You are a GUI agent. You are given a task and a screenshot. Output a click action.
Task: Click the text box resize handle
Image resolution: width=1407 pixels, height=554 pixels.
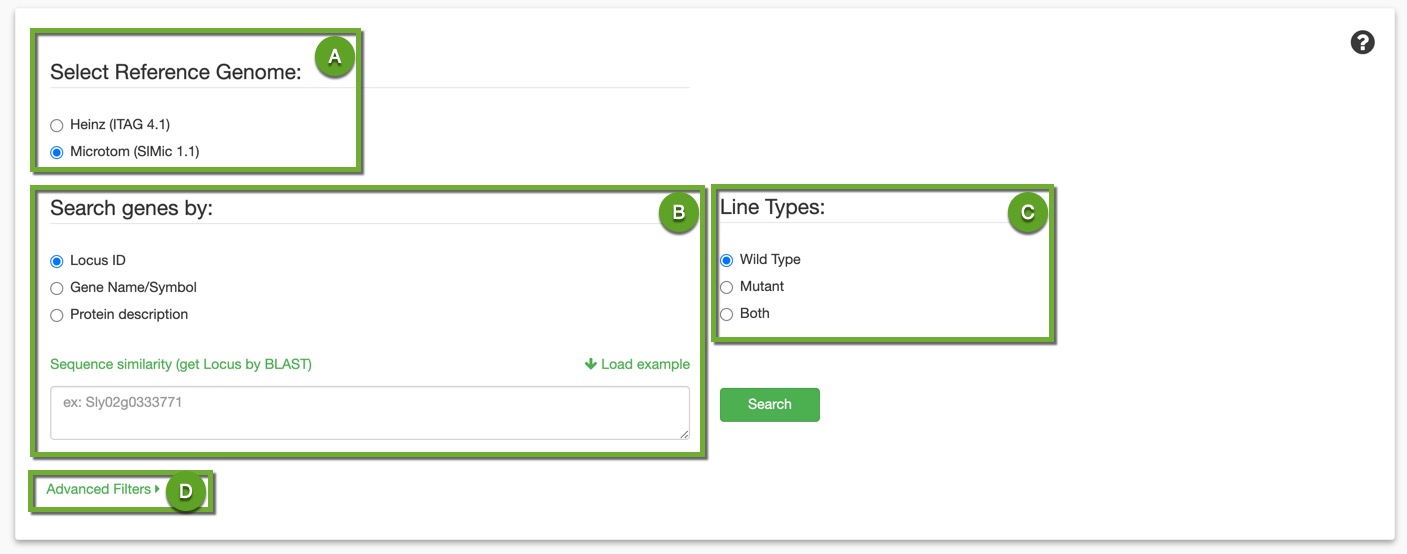[x=684, y=434]
